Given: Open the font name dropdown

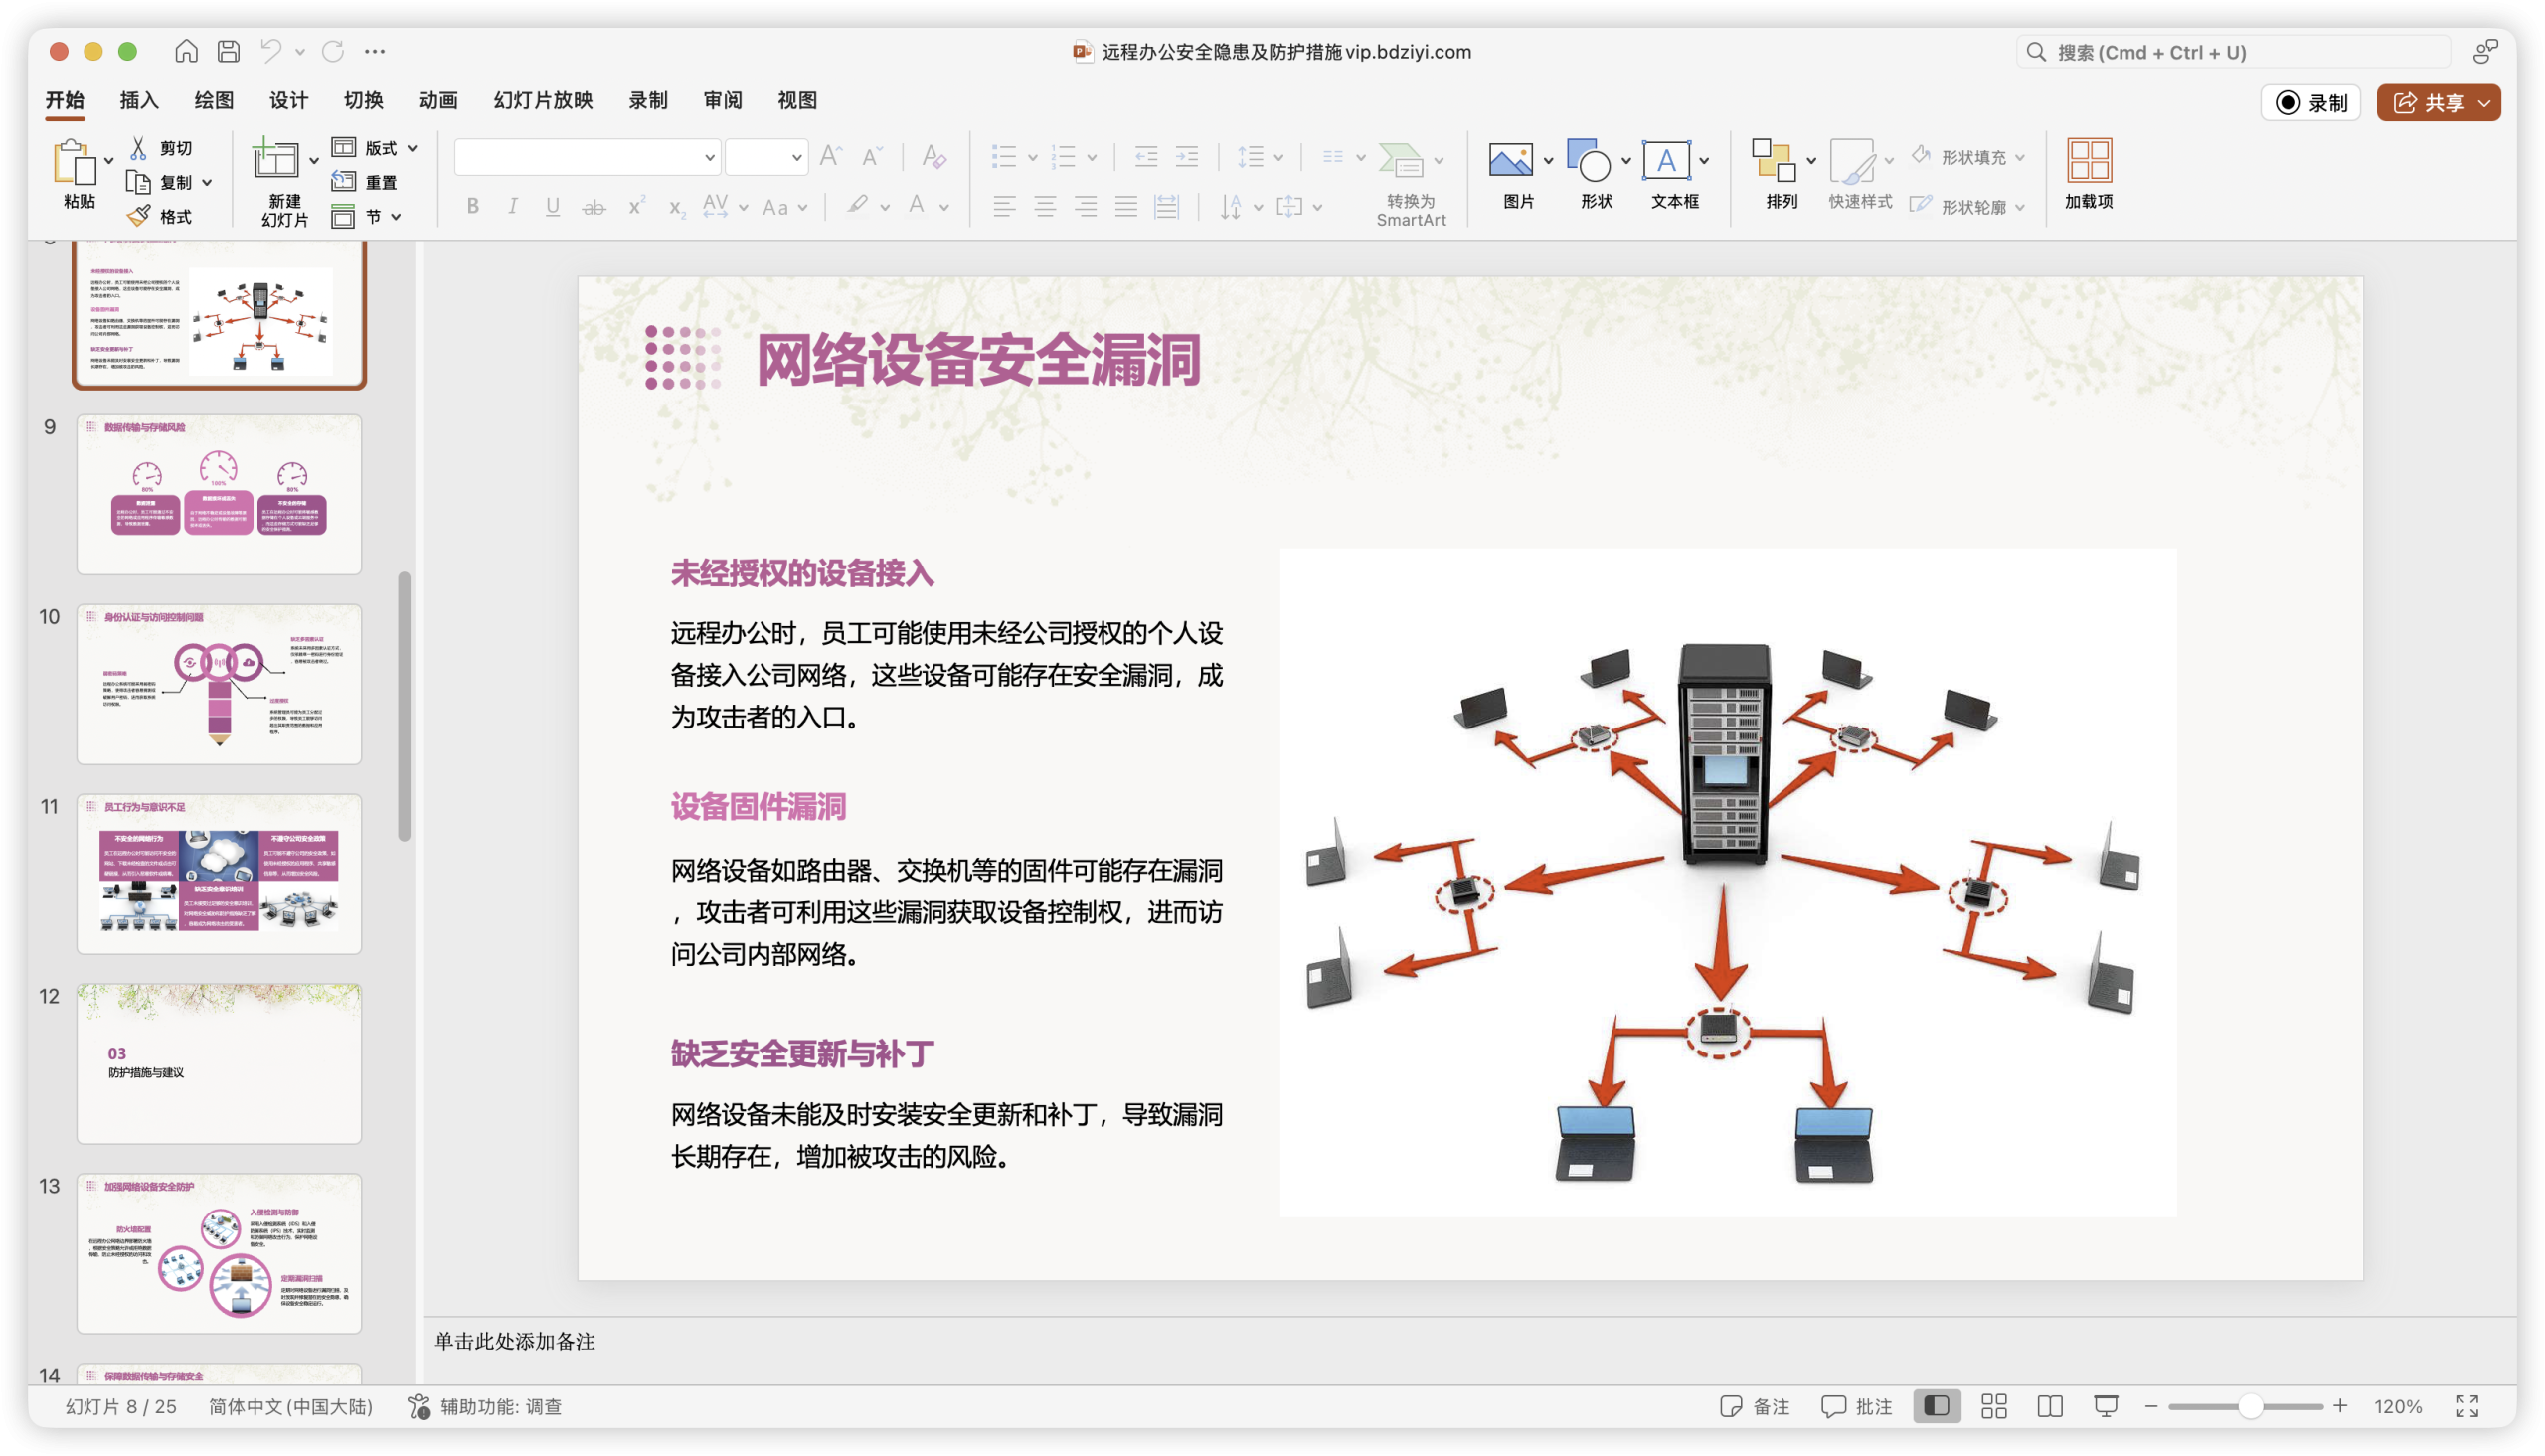Looking at the screenshot, I should [x=708, y=157].
